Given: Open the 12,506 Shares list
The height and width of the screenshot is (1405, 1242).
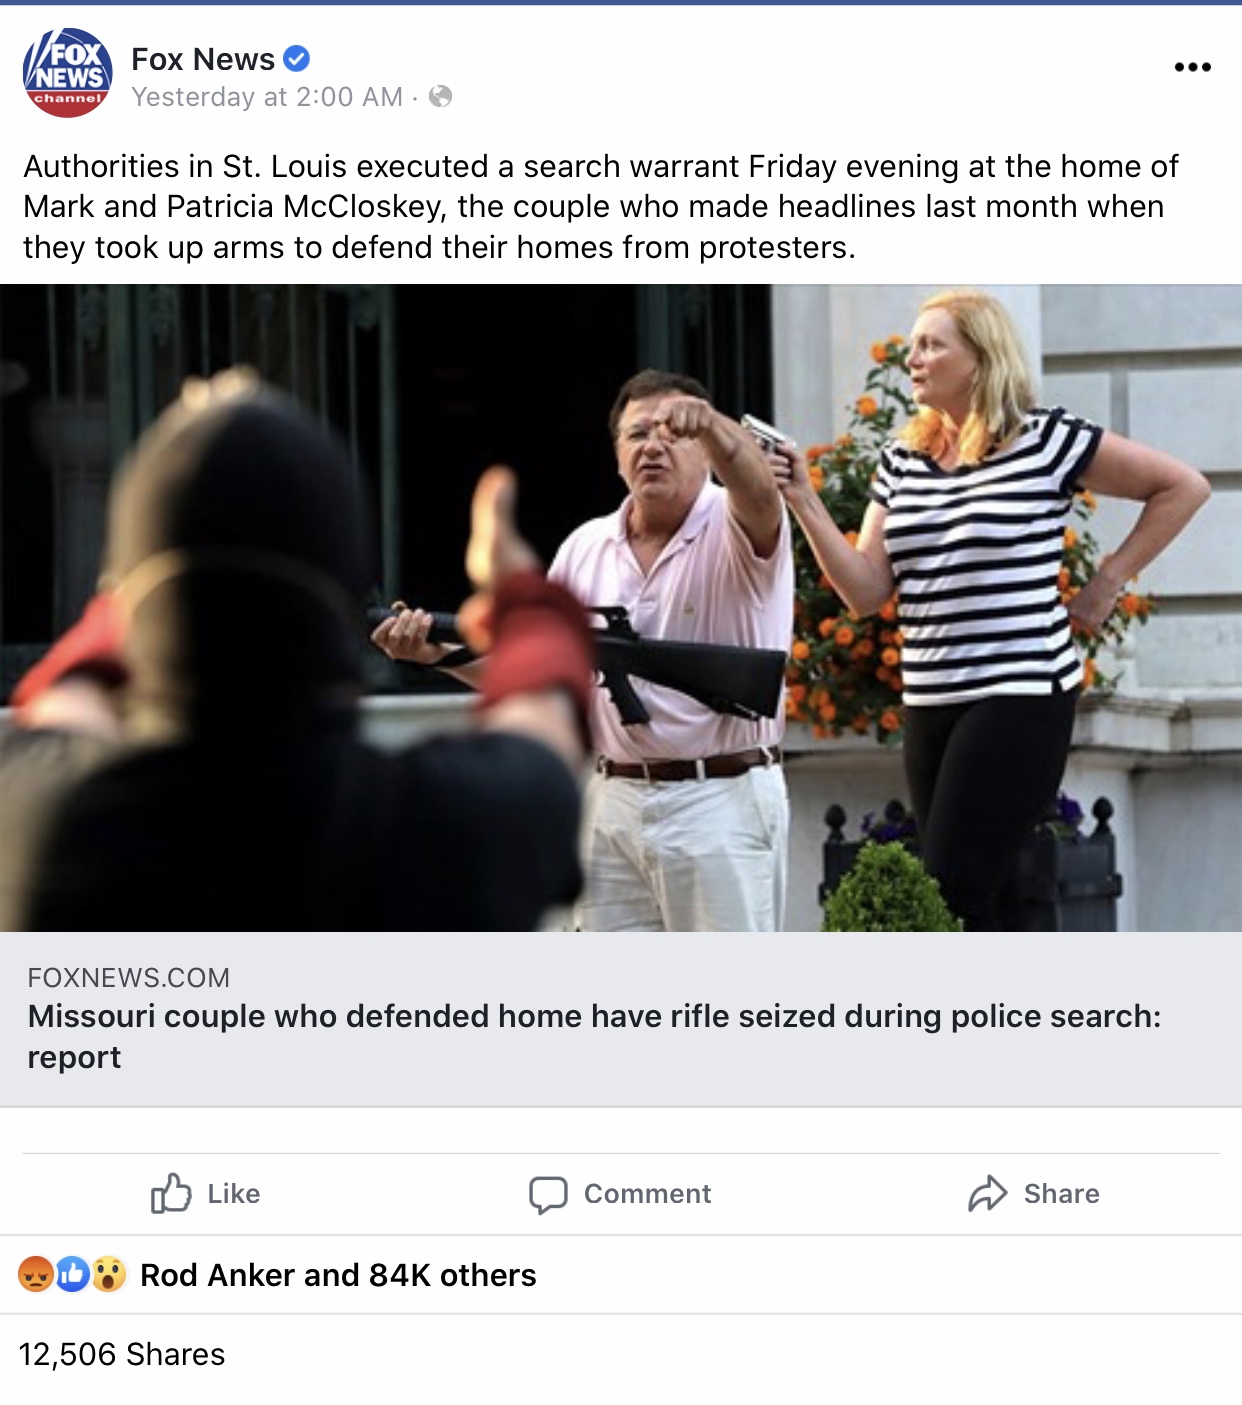Looking at the screenshot, I should coord(122,1354).
